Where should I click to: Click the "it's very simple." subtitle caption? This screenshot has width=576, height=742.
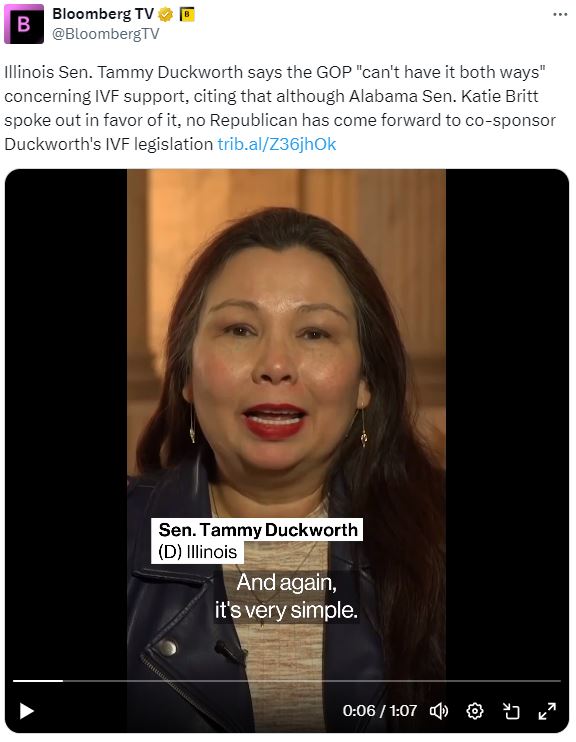pos(286,610)
